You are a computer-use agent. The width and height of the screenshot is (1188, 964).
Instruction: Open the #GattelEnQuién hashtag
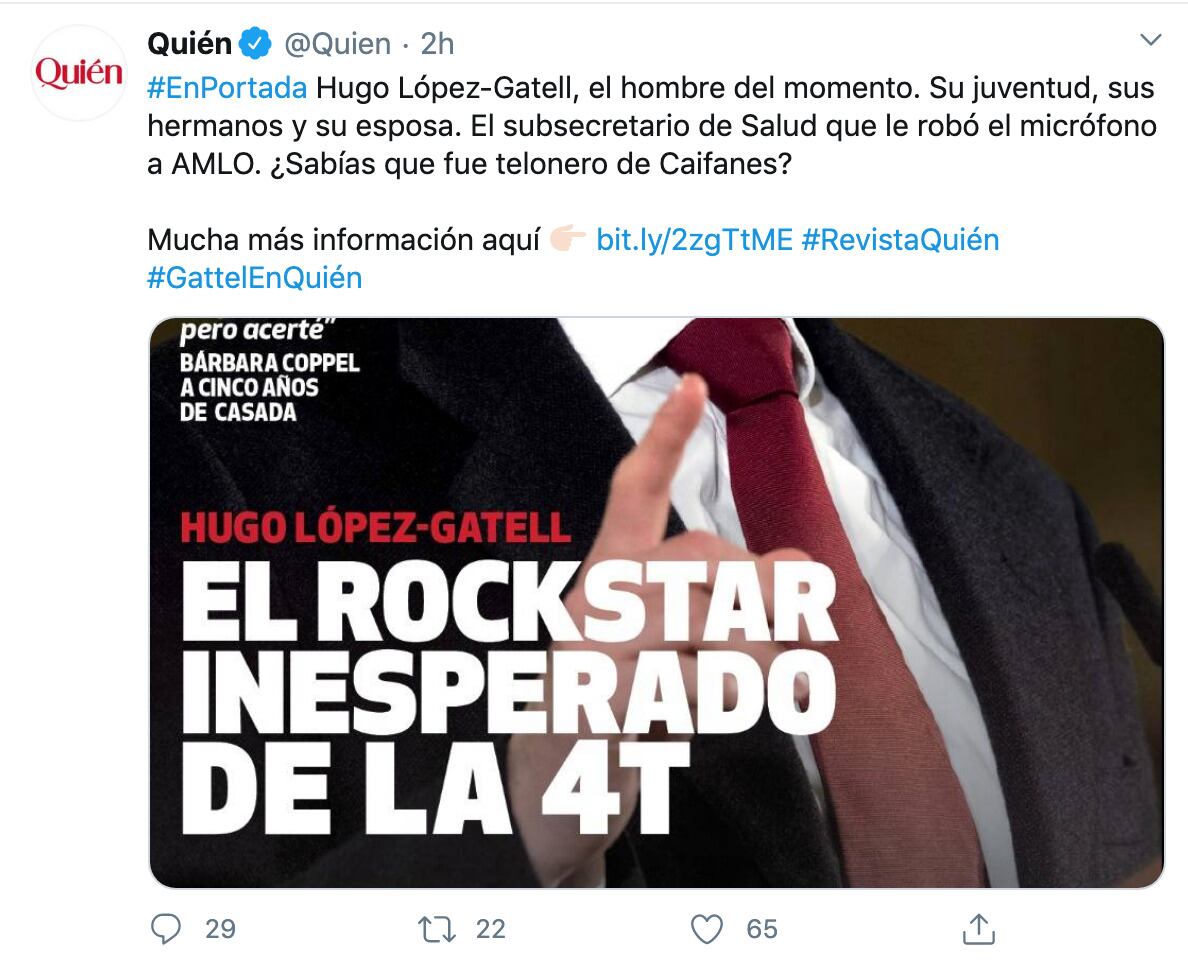point(255,277)
